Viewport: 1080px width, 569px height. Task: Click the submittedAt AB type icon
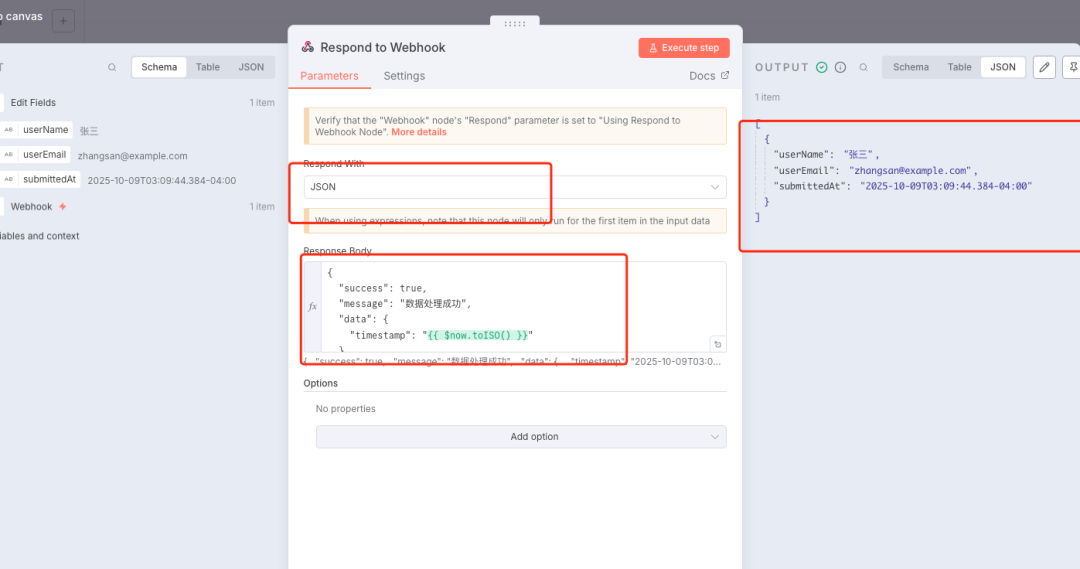[x=8, y=180]
